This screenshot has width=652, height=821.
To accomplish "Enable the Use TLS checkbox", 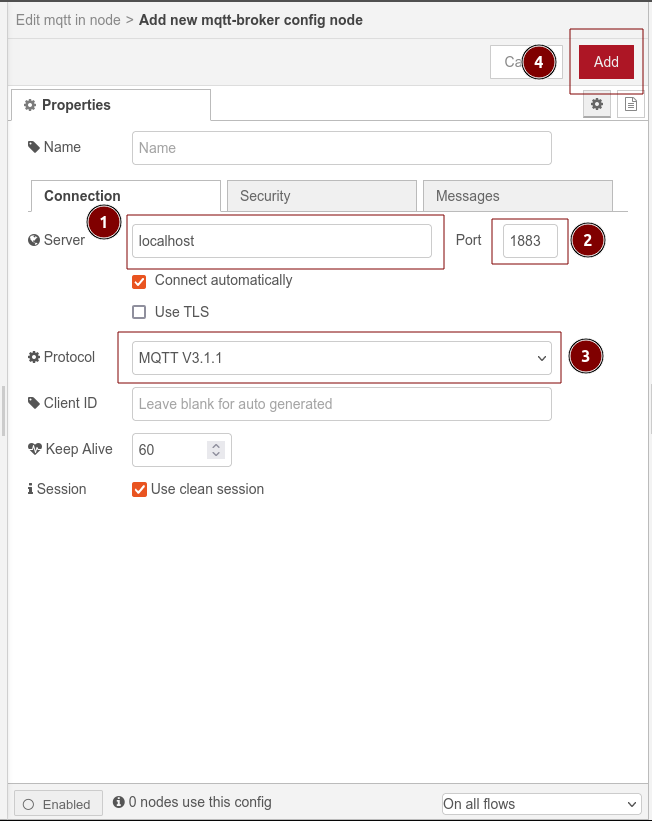I will 140,312.
